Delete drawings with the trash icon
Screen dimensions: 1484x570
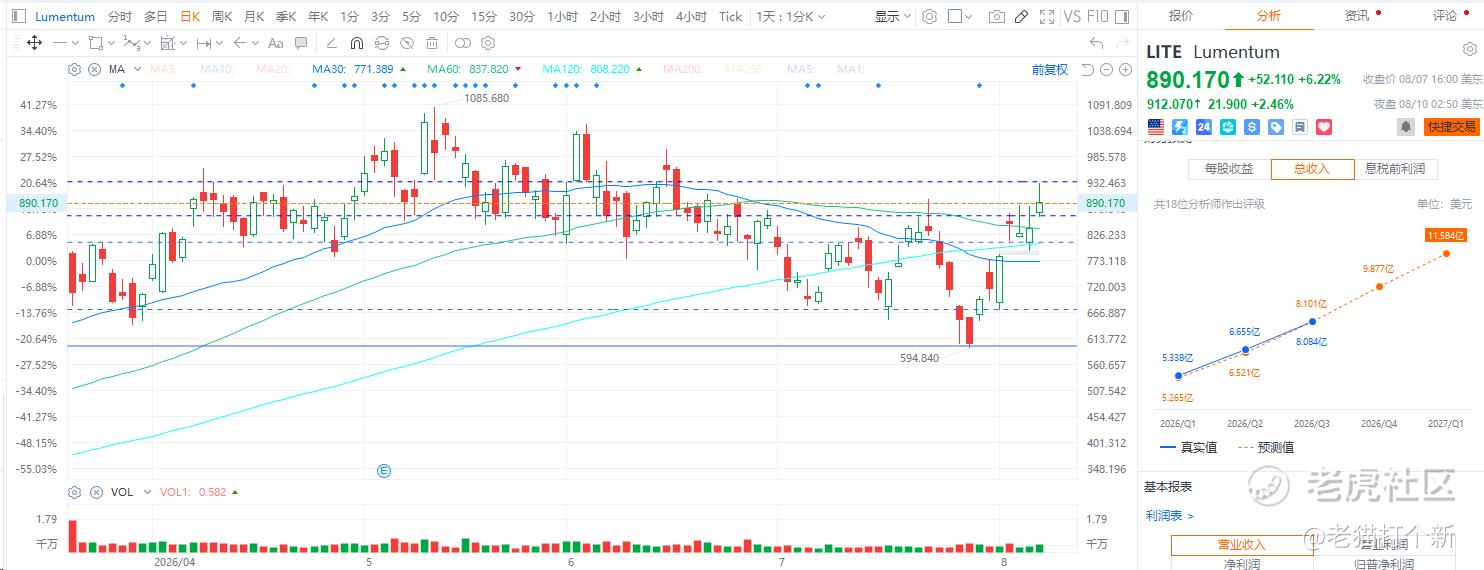coord(431,43)
